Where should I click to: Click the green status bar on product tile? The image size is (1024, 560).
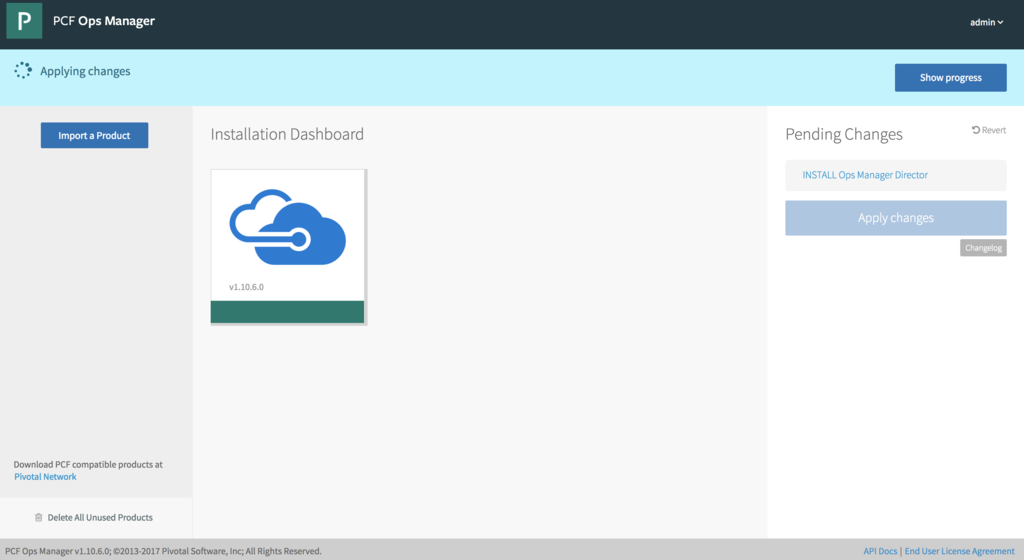(x=288, y=312)
